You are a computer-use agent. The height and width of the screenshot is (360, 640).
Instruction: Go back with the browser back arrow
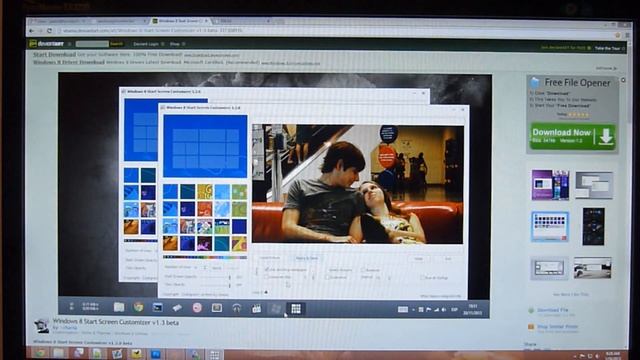click(x=31, y=31)
